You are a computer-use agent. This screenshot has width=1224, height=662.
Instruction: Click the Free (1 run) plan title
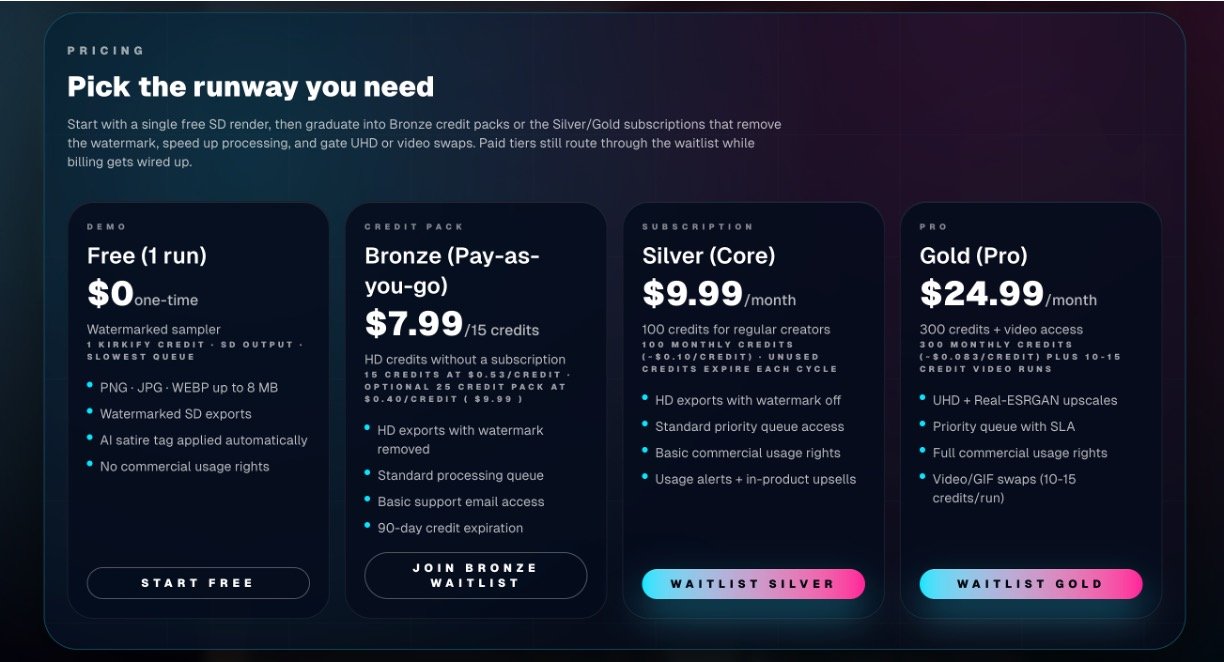point(147,256)
